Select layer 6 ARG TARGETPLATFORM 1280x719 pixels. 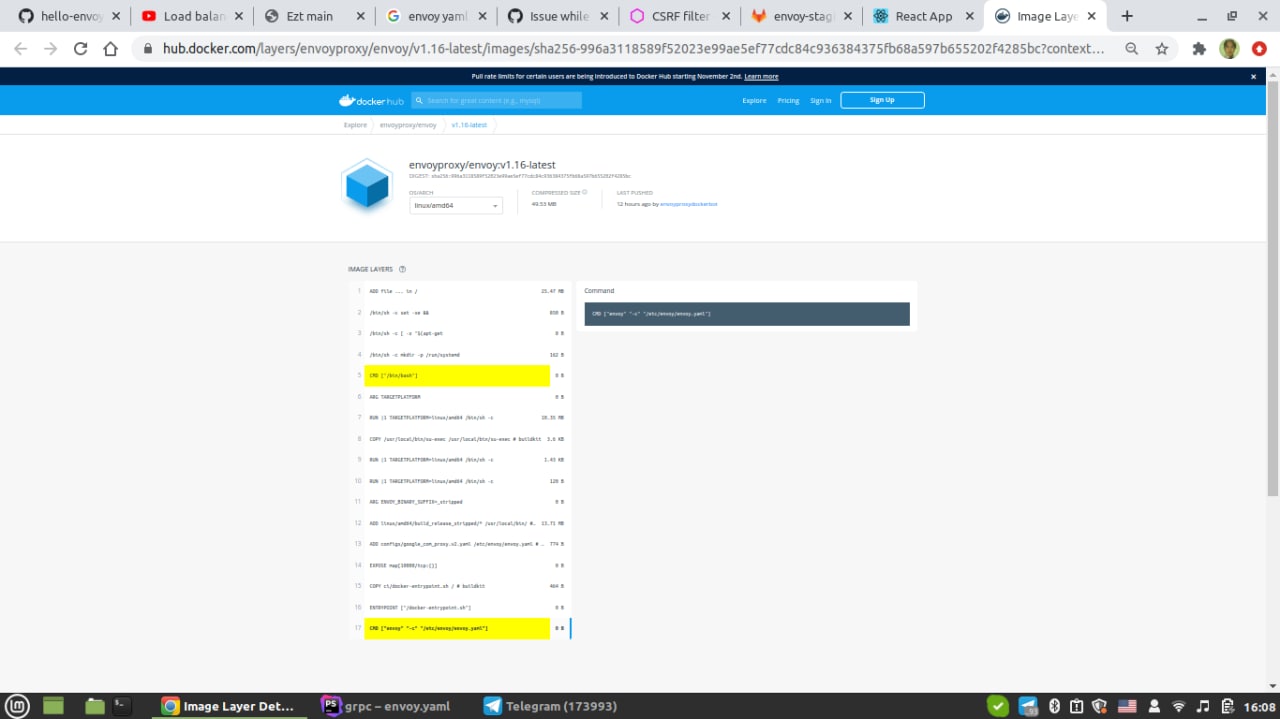[460, 396]
